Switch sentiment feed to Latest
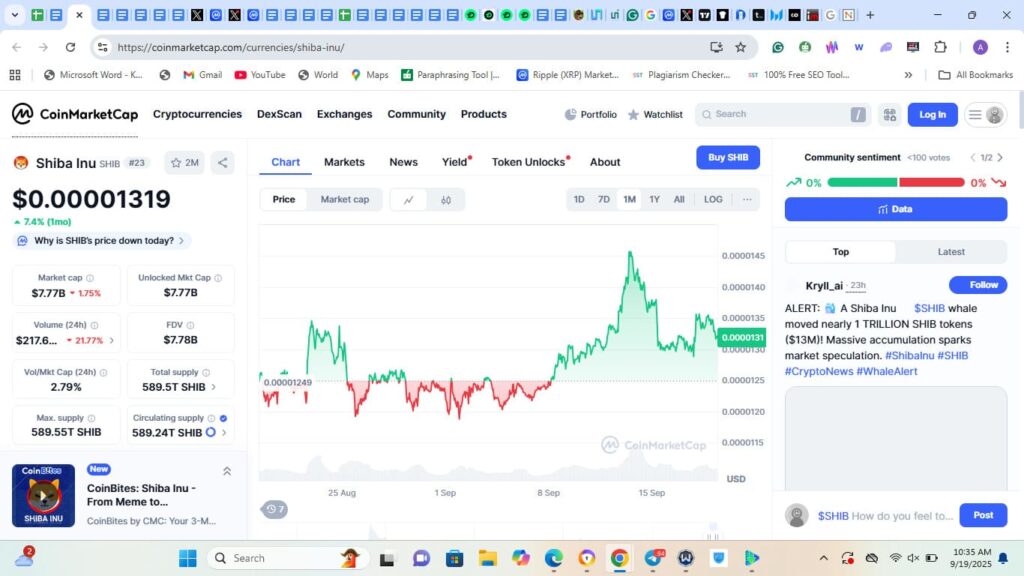Screen dimensions: 1024x576 pos(951,252)
